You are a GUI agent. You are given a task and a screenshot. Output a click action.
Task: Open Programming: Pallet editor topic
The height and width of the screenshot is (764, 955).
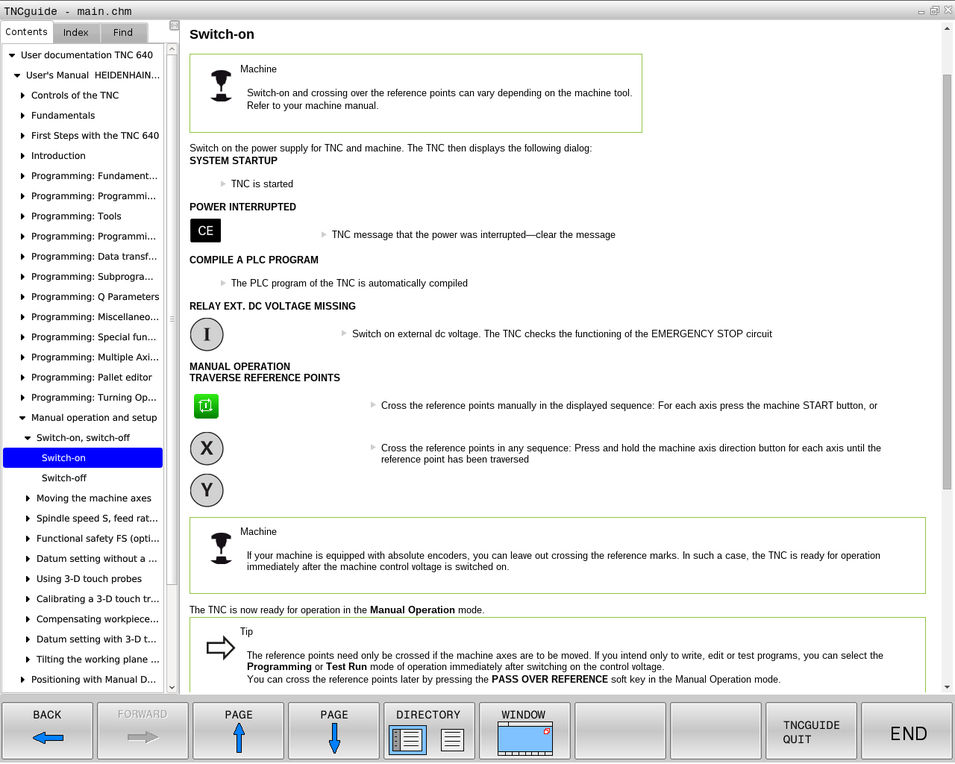click(x=91, y=378)
